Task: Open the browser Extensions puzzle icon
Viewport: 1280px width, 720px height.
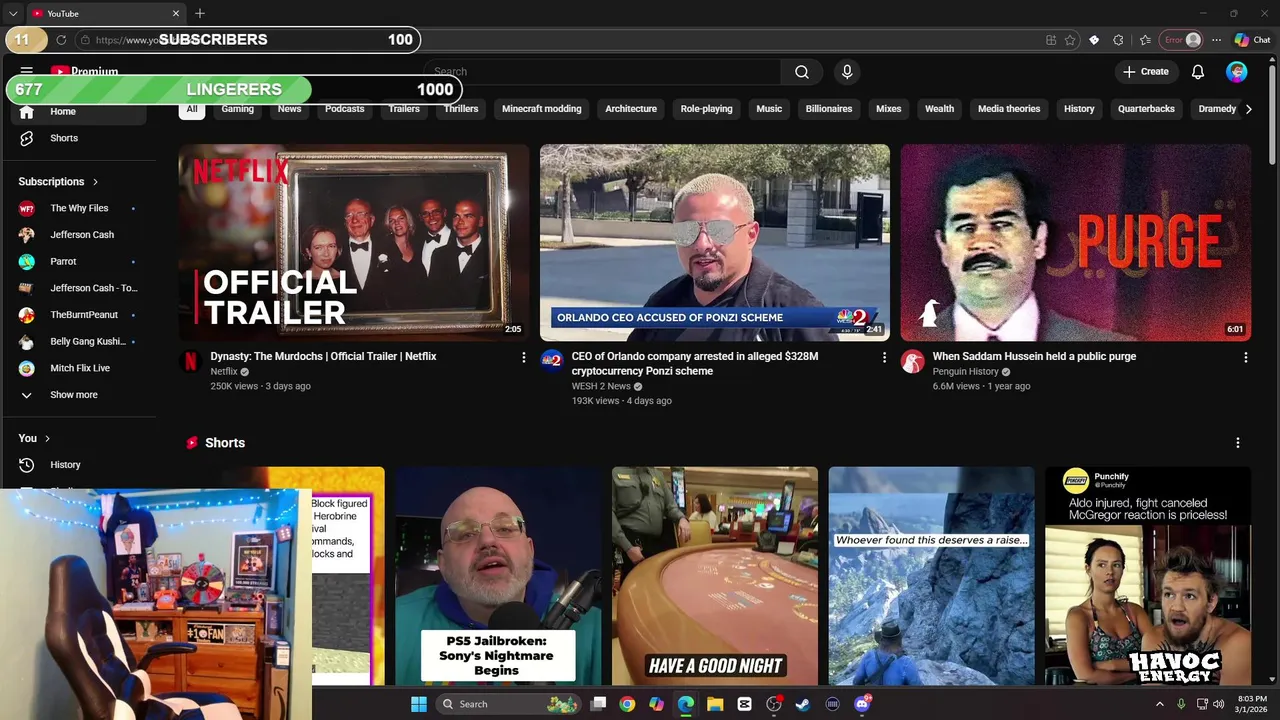Action: [x=1118, y=40]
